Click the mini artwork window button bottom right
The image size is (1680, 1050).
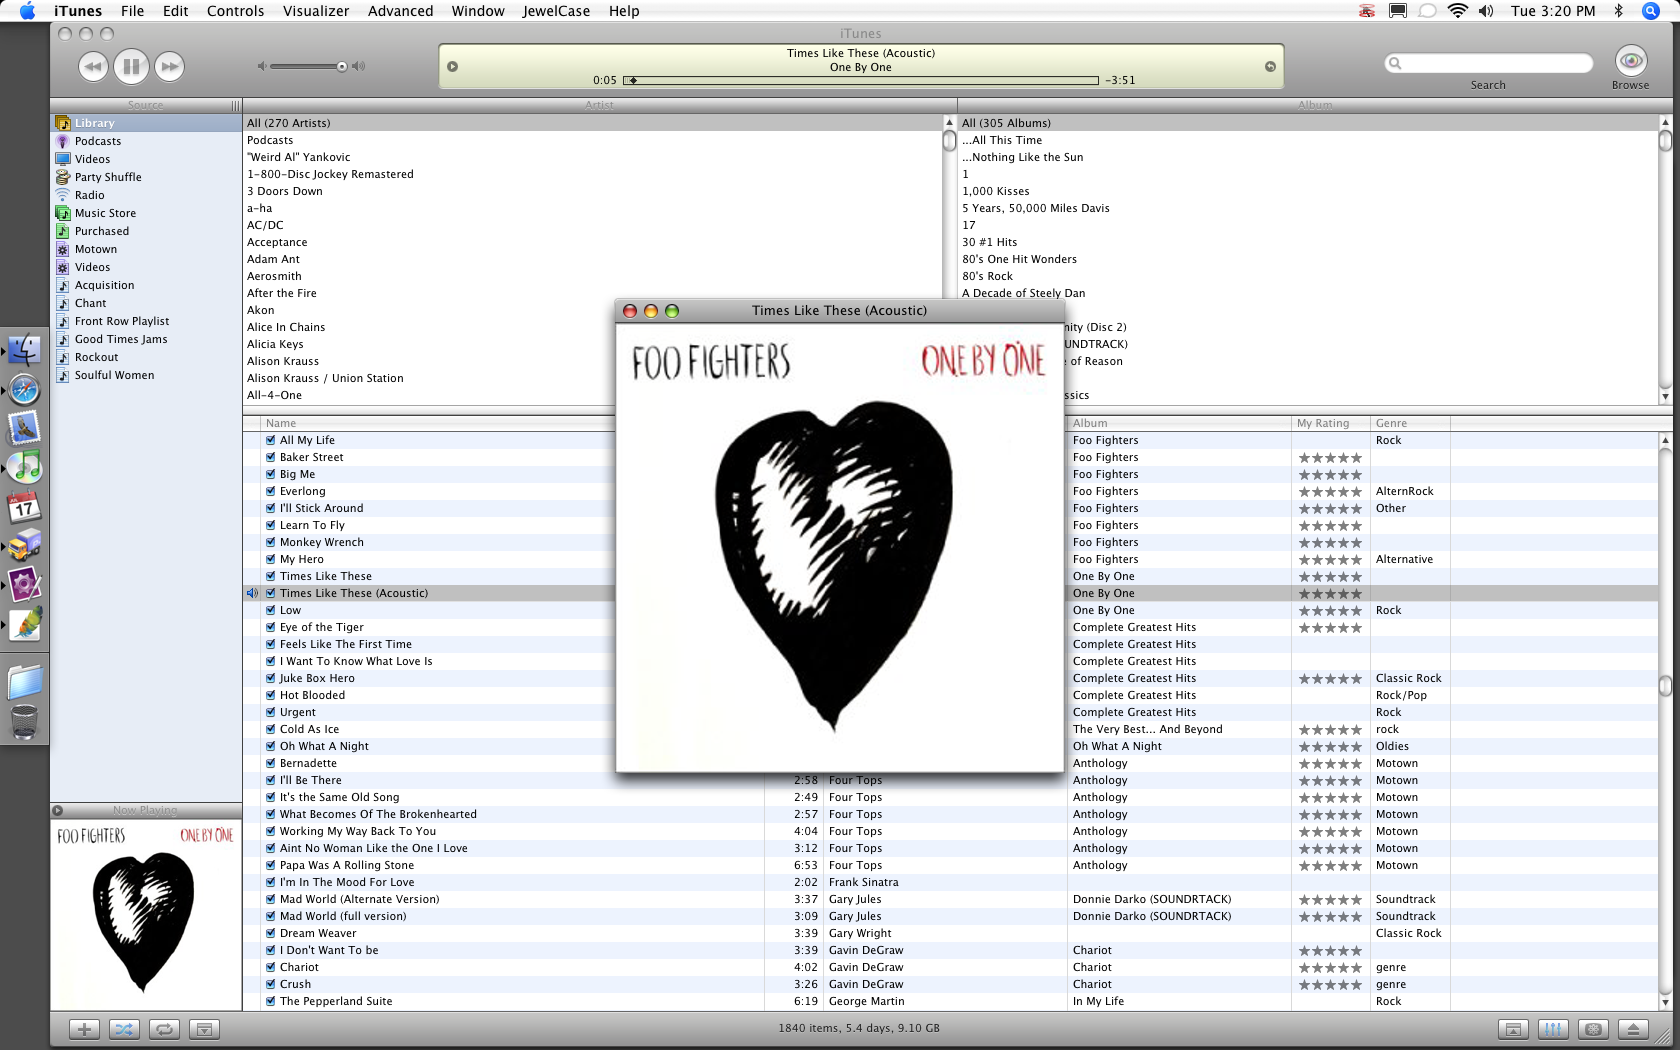[1513, 1029]
